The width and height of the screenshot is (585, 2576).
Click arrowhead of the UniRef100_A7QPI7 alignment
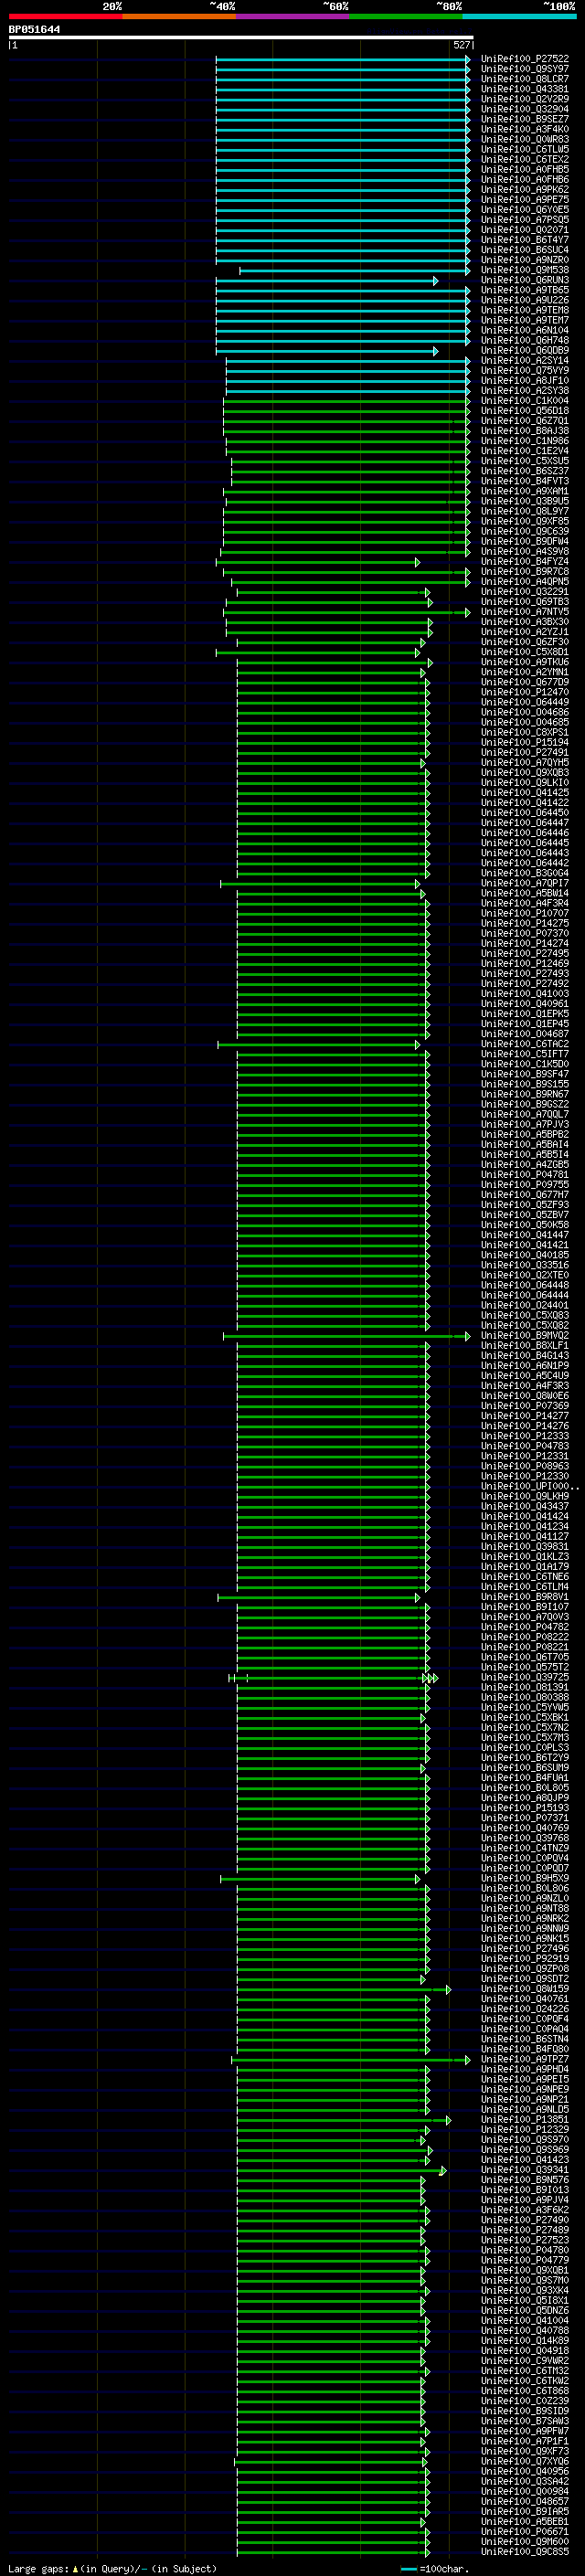pyautogui.click(x=417, y=884)
